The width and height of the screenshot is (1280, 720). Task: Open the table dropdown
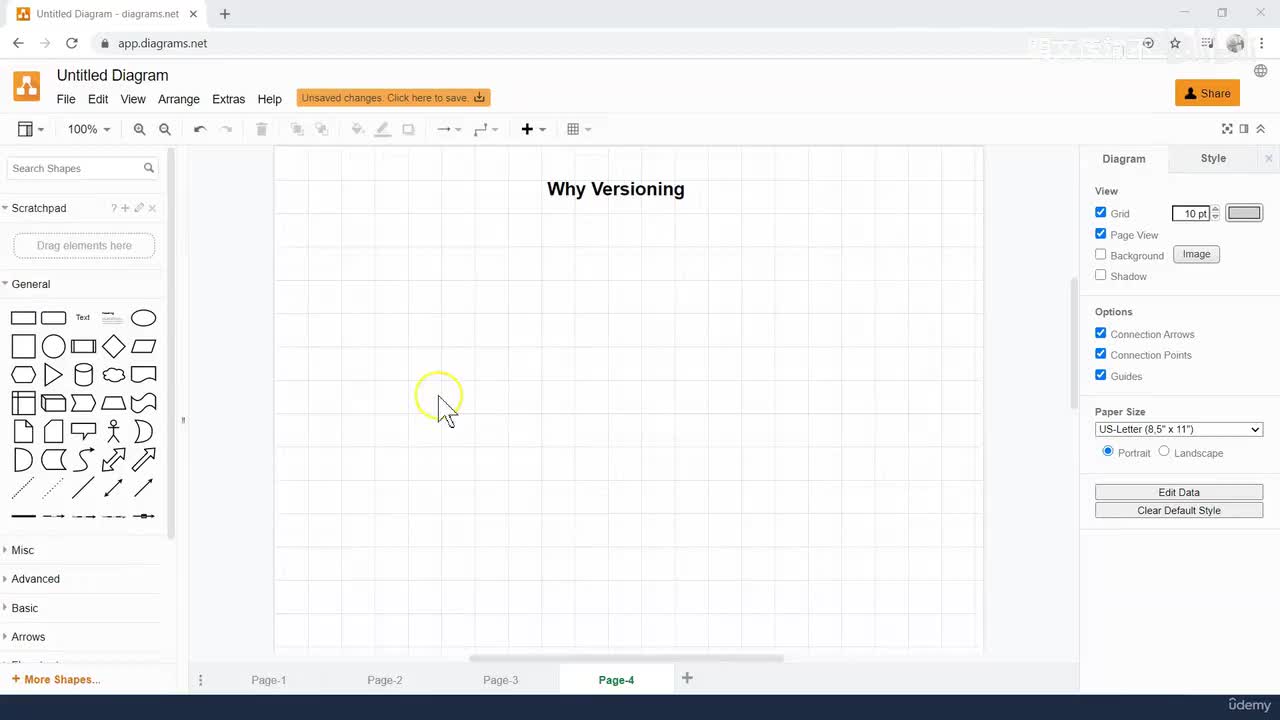579,129
